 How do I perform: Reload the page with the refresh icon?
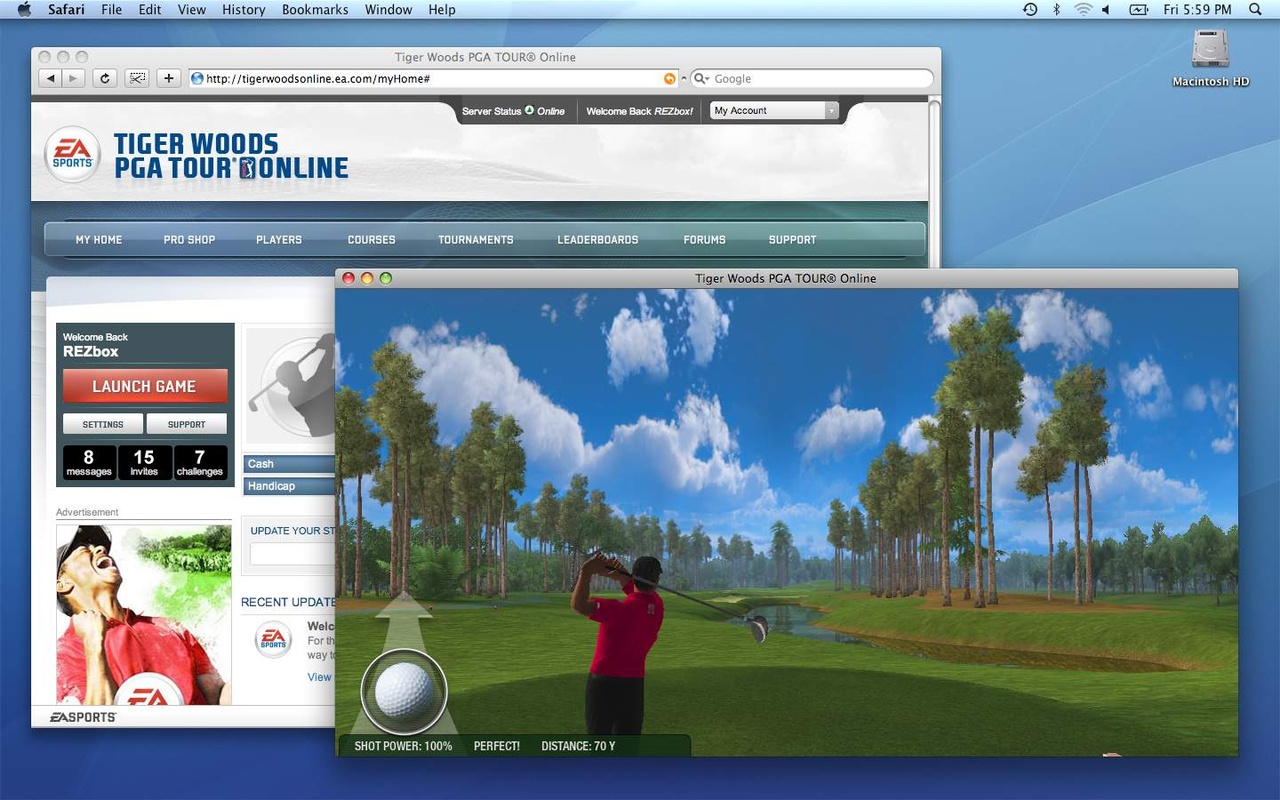[x=104, y=78]
